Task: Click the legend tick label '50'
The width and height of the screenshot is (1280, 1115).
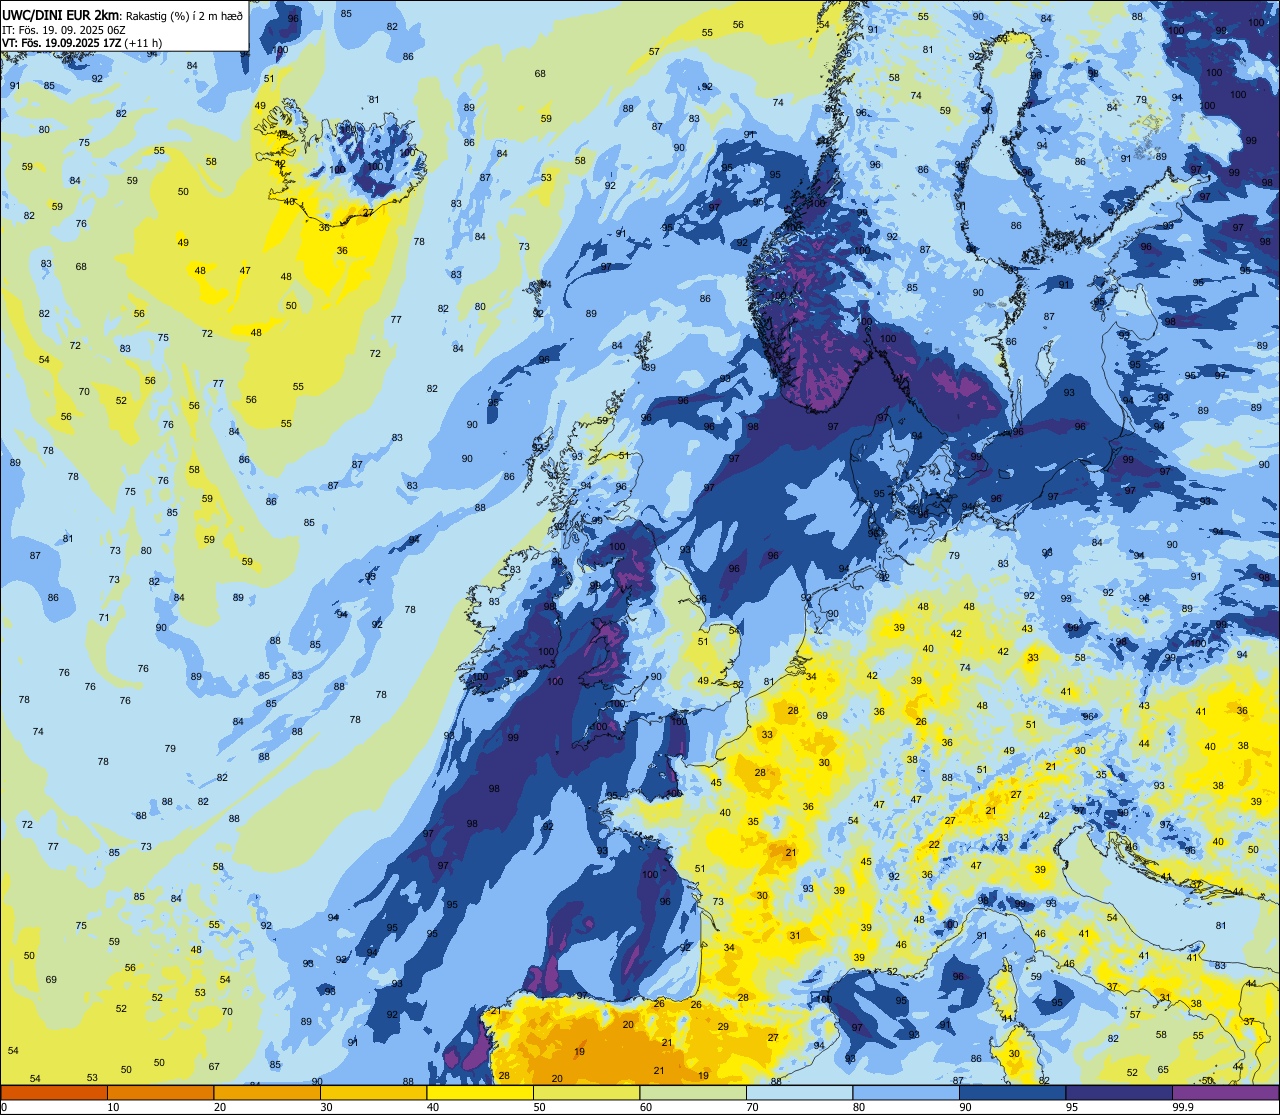Action: coord(539,1107)
